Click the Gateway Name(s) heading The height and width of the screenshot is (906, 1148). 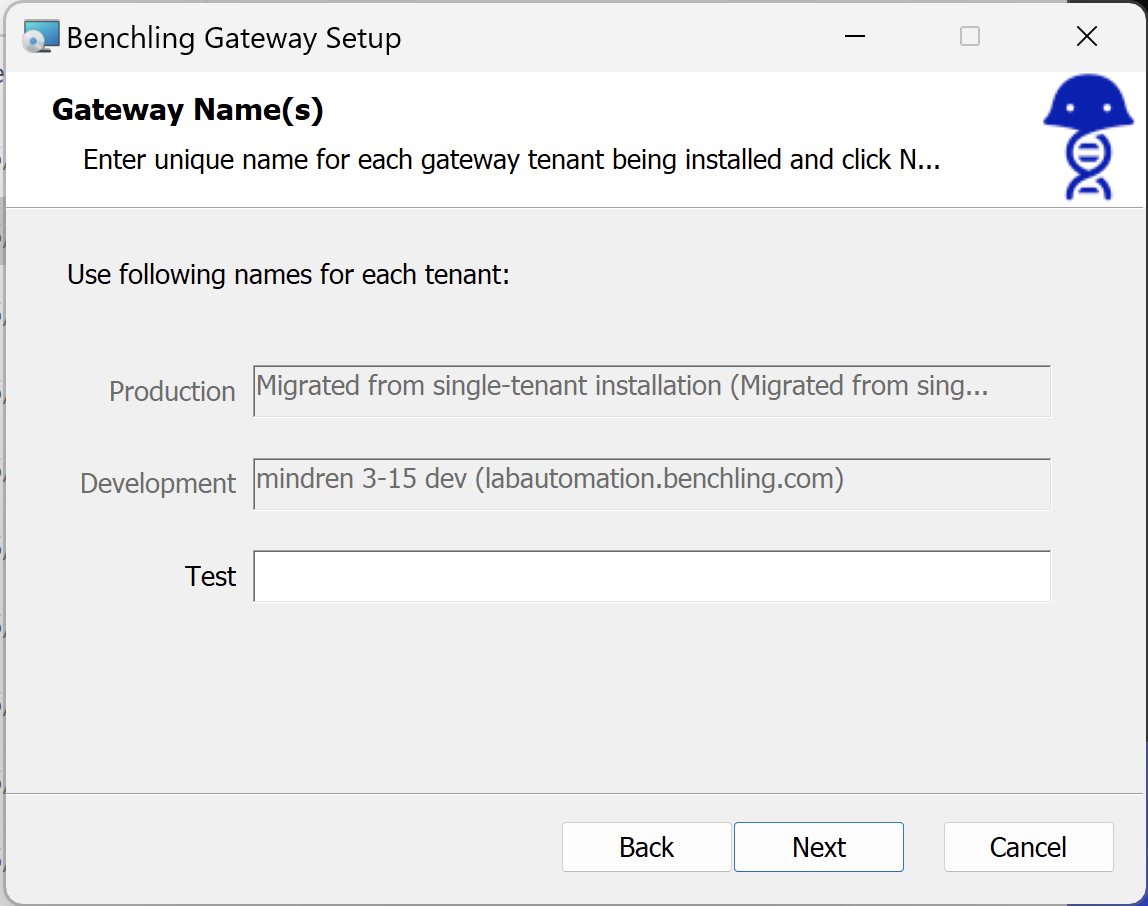[187, 110]
